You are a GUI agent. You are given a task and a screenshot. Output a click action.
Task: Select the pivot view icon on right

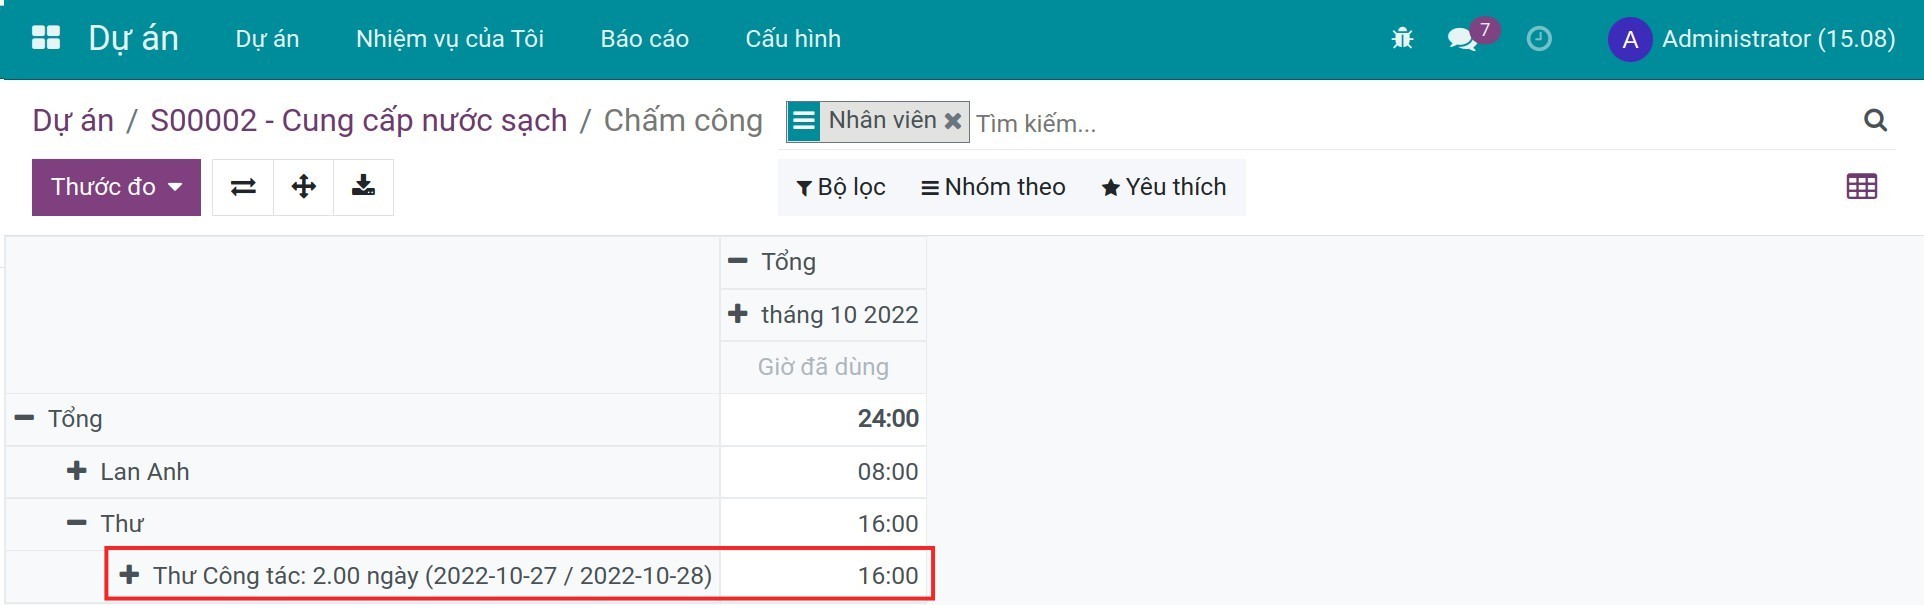1861,187
